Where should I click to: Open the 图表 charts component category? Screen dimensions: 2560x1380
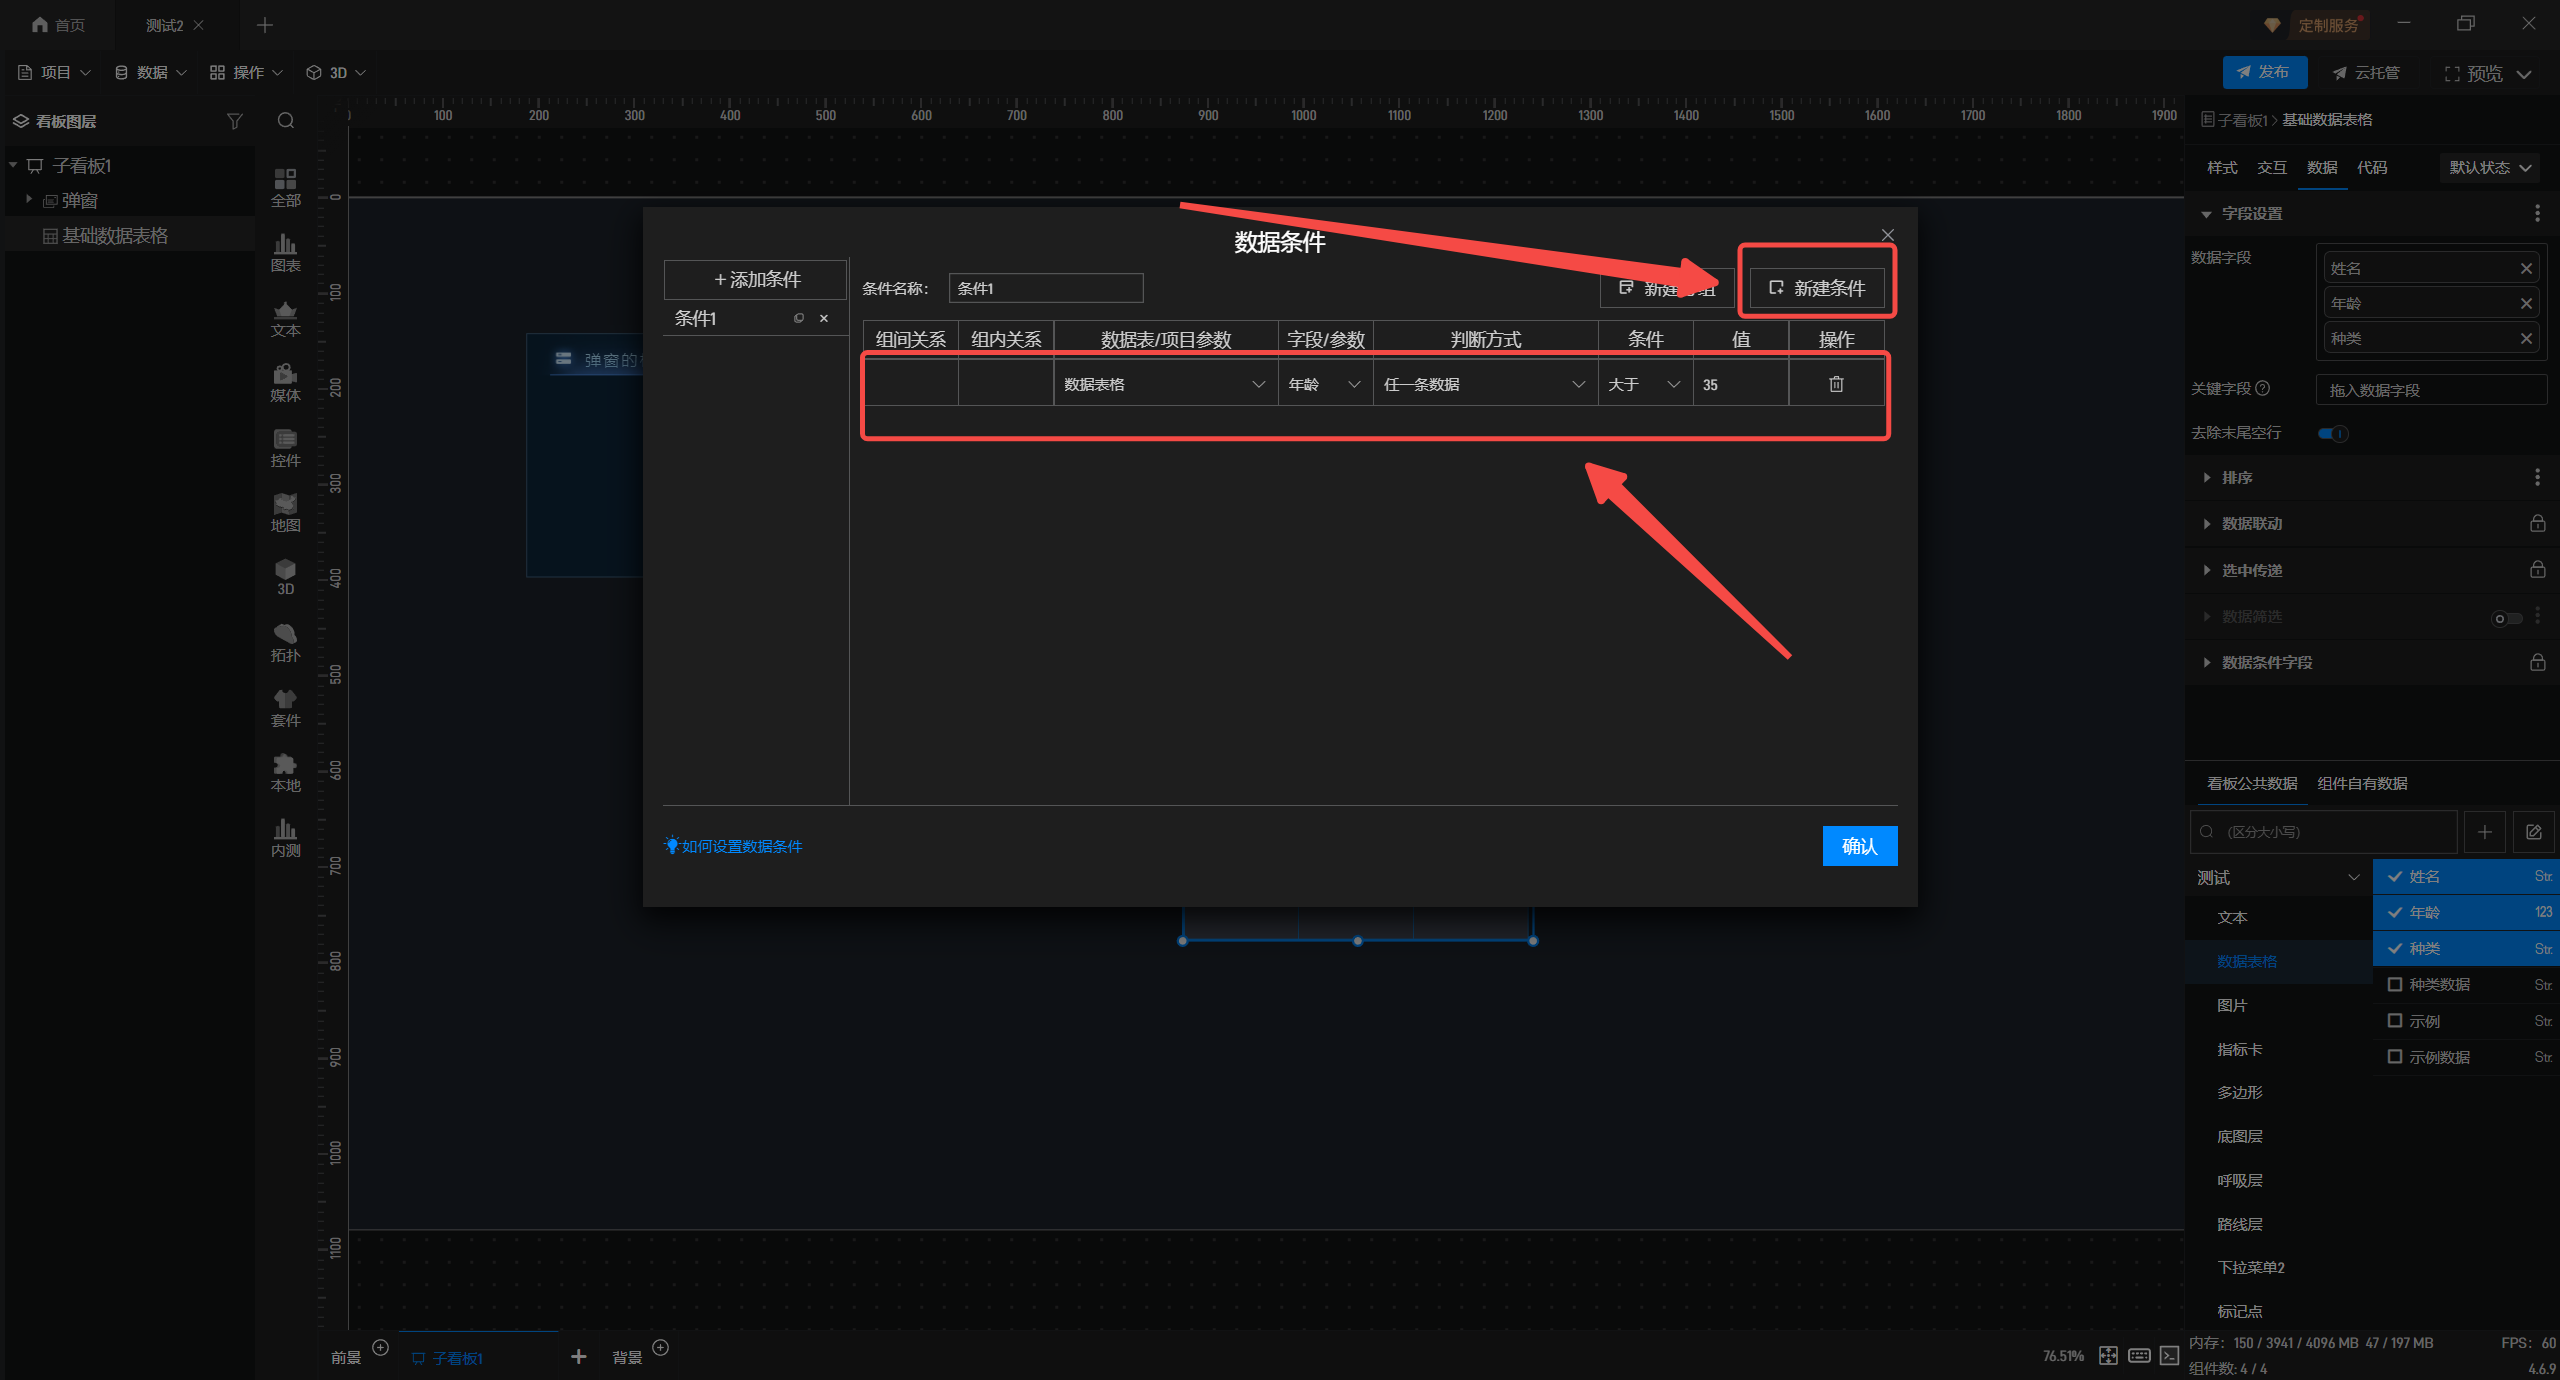(x=285, y=252)
